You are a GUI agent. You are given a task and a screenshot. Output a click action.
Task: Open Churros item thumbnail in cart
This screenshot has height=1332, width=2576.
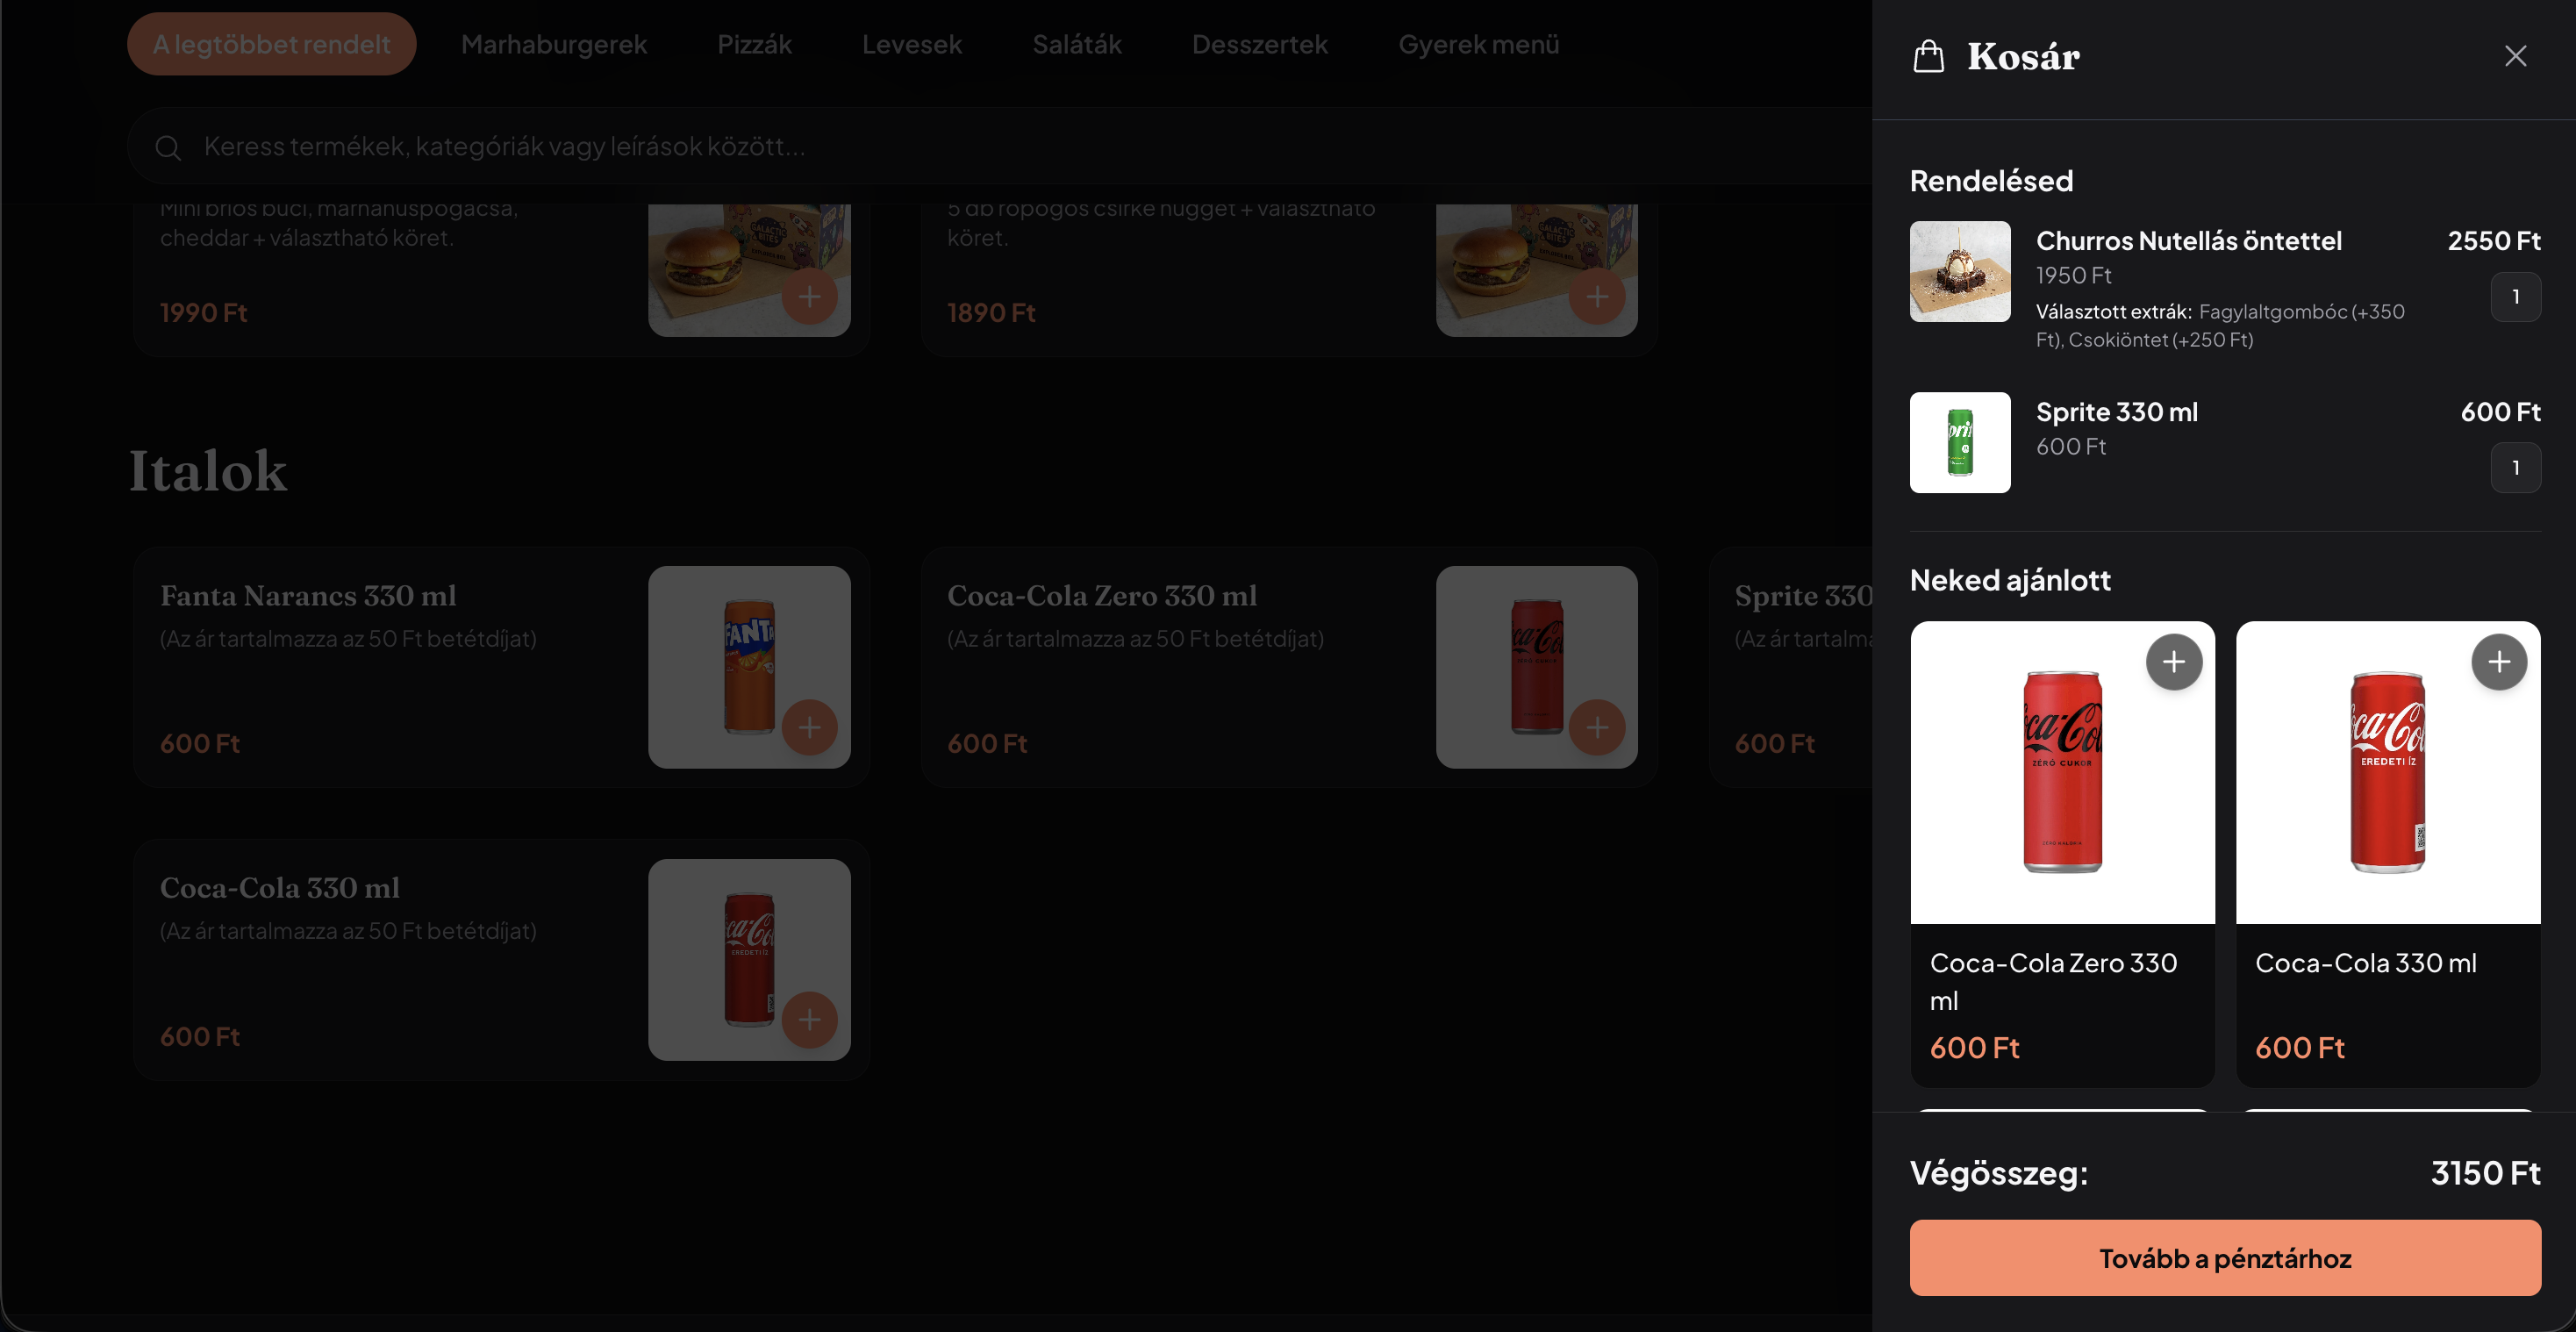pos(1960,271)
